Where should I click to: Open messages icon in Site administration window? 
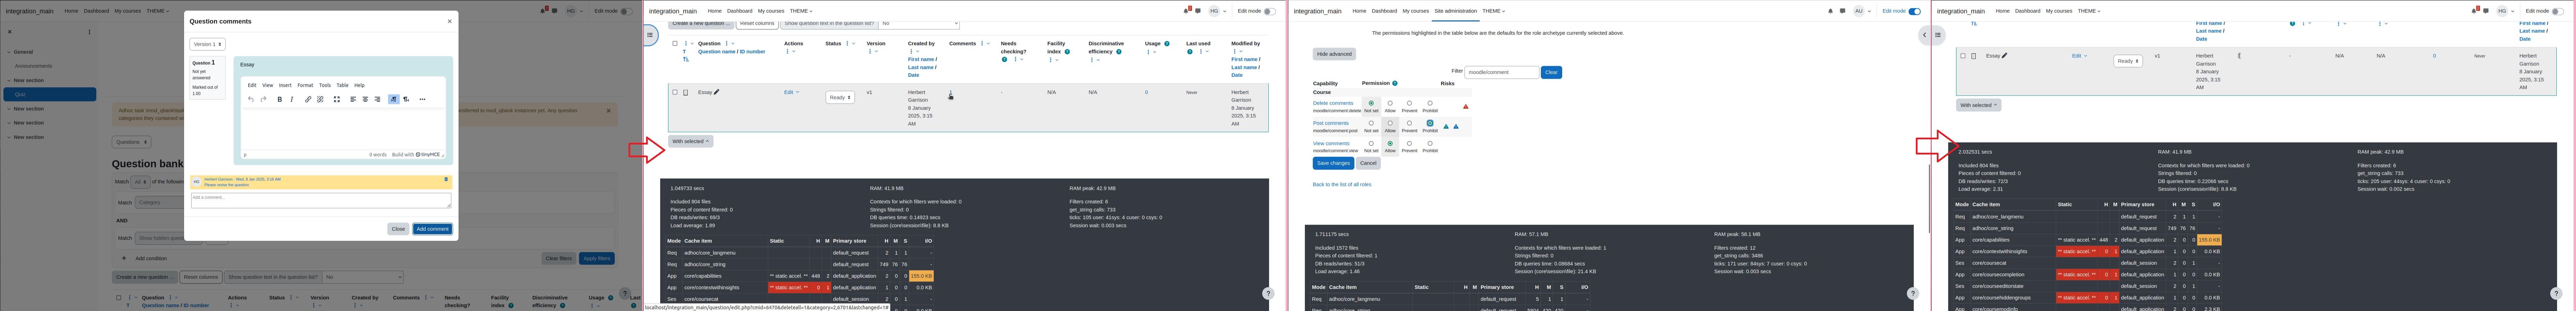pyautogui.click(x=1843, y=11)
